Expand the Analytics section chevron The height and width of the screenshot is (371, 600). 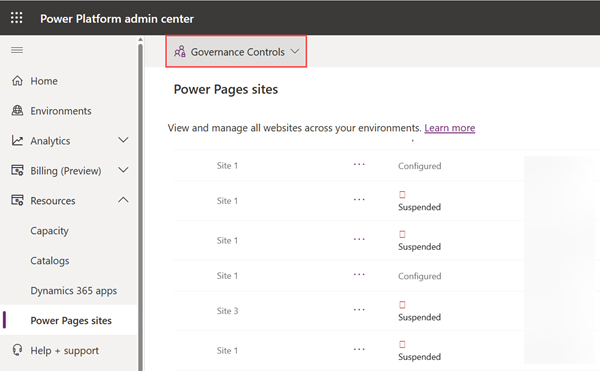(x=123, y=140)
